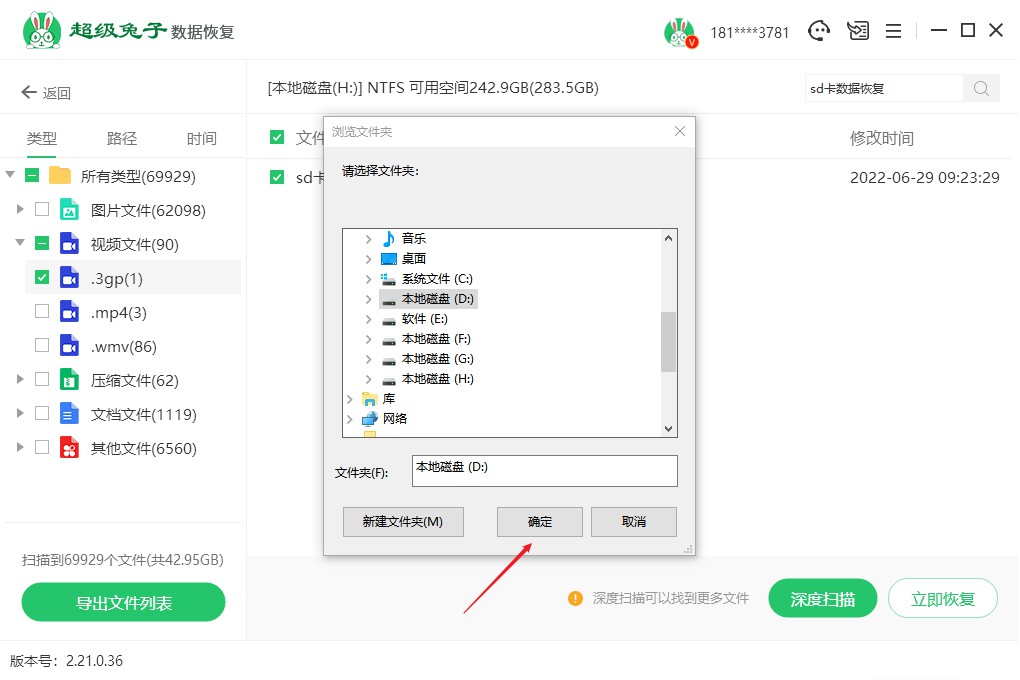
Task: Open the feedback message icon
Action: point(857,31)
